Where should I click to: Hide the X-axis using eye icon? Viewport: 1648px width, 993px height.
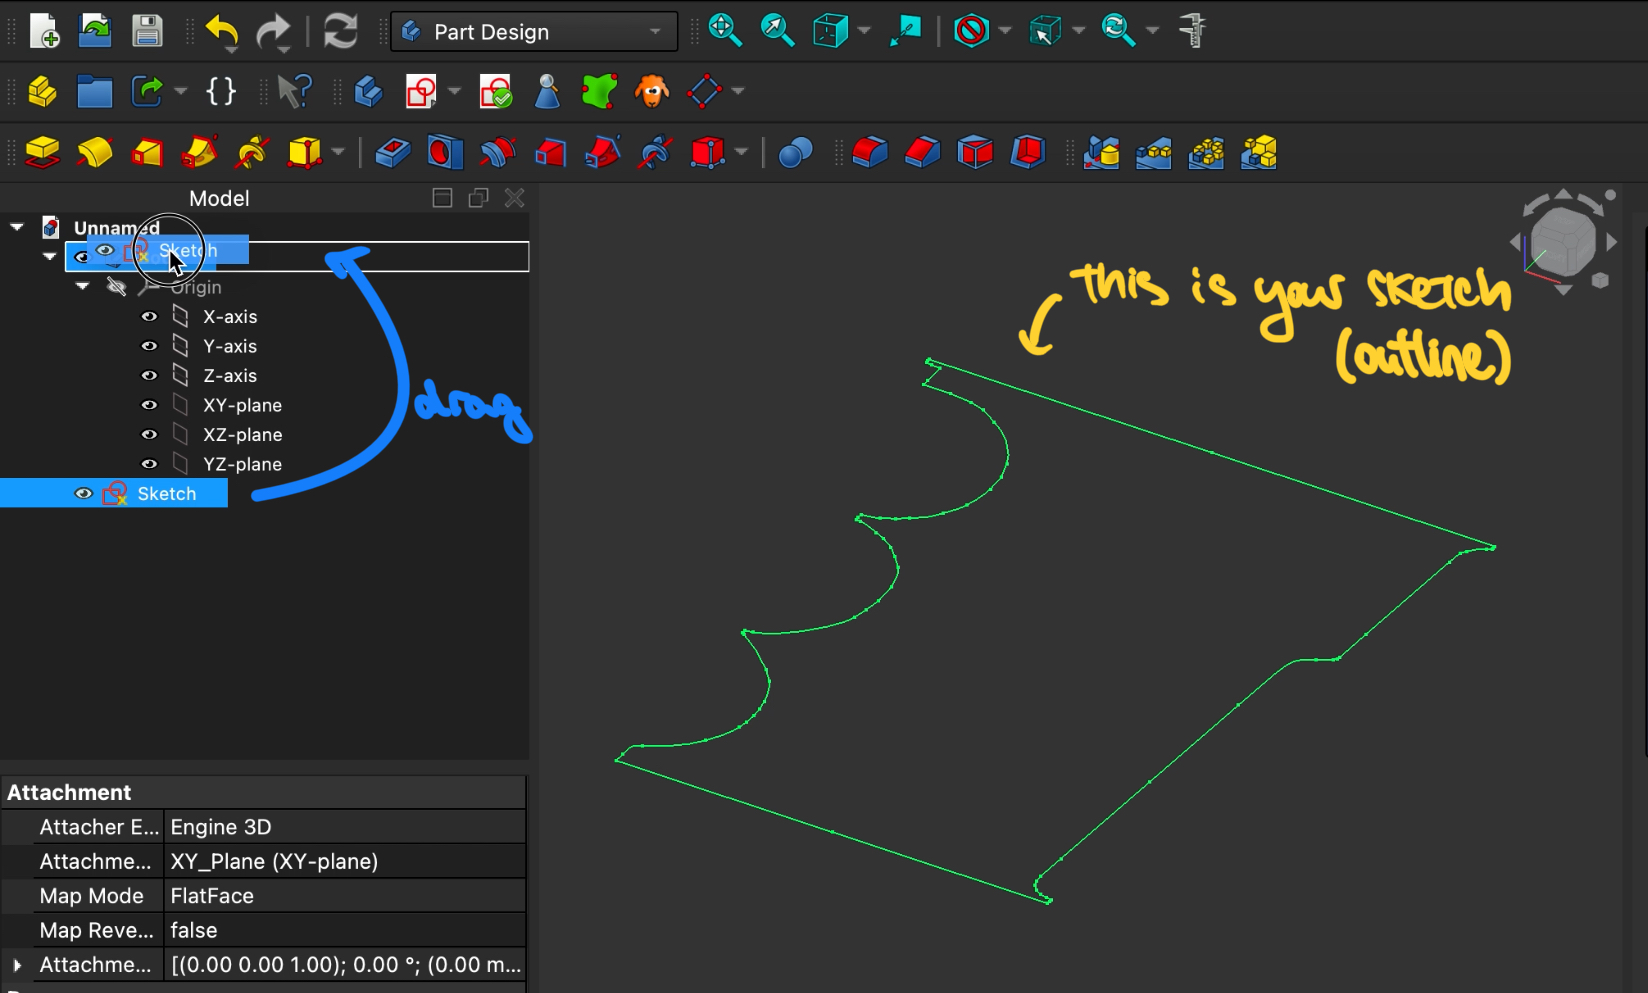(x=149, y=316)
